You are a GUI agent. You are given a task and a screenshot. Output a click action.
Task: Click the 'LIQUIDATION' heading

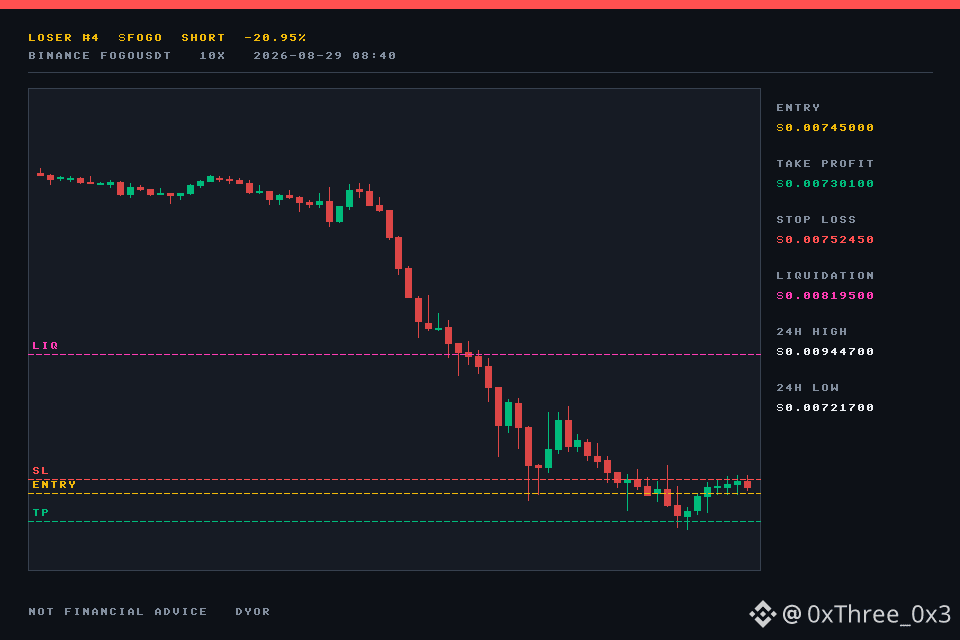coord(825,276)
